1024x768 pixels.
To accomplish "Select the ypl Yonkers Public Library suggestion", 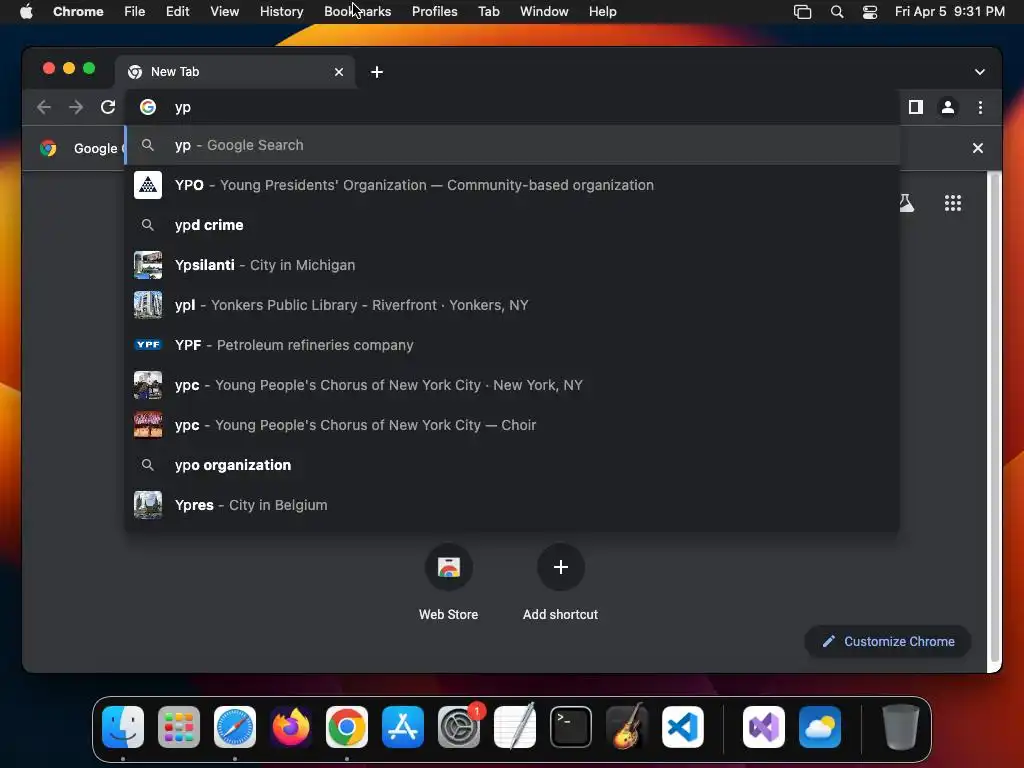I will coord(512,305).
